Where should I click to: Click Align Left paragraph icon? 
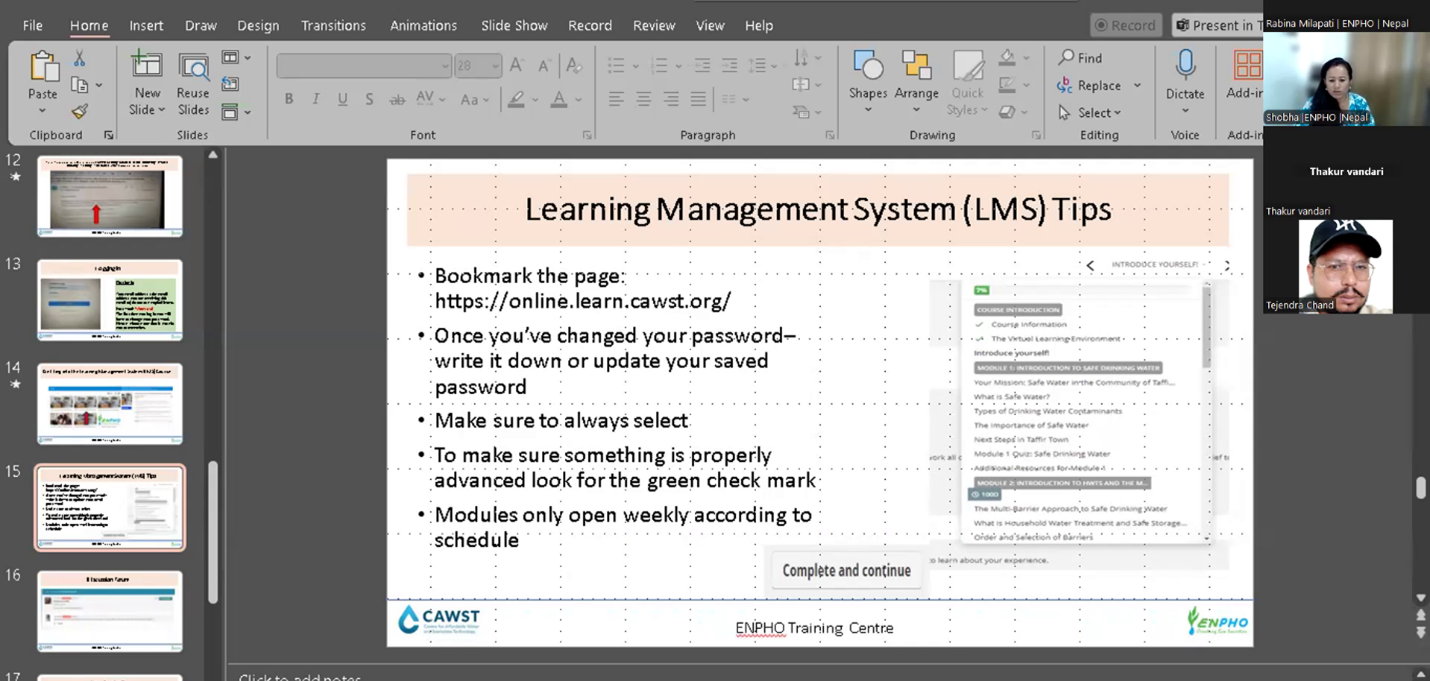[x=616, y=99]
